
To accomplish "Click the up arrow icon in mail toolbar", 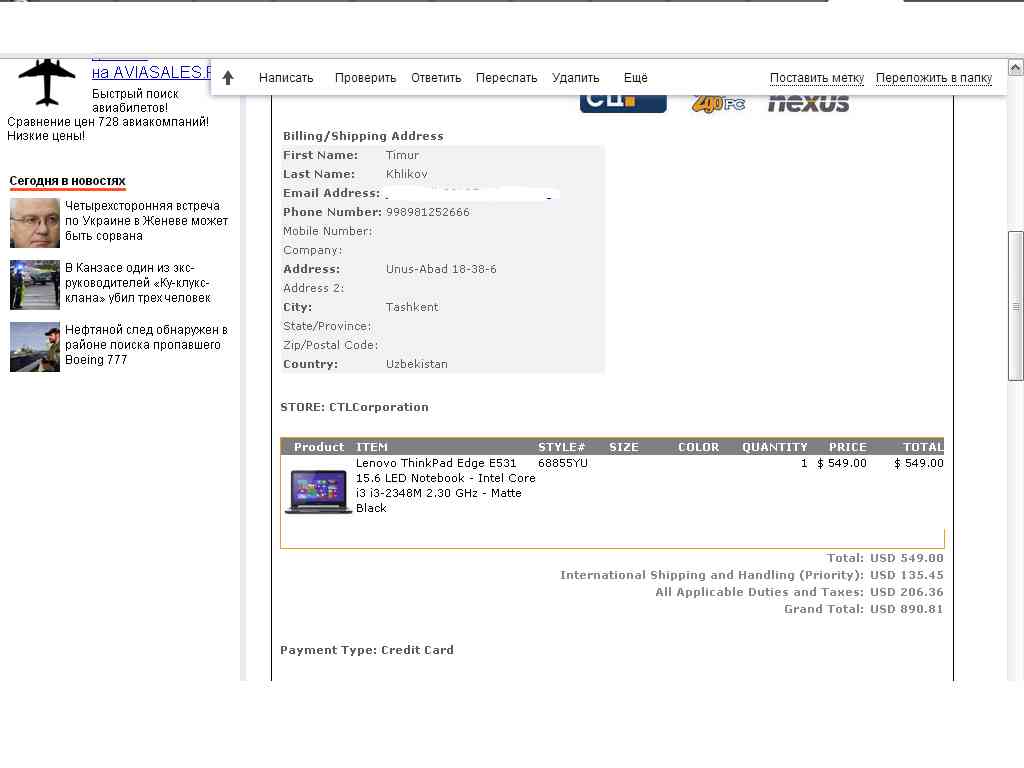I will coord(228,78).
